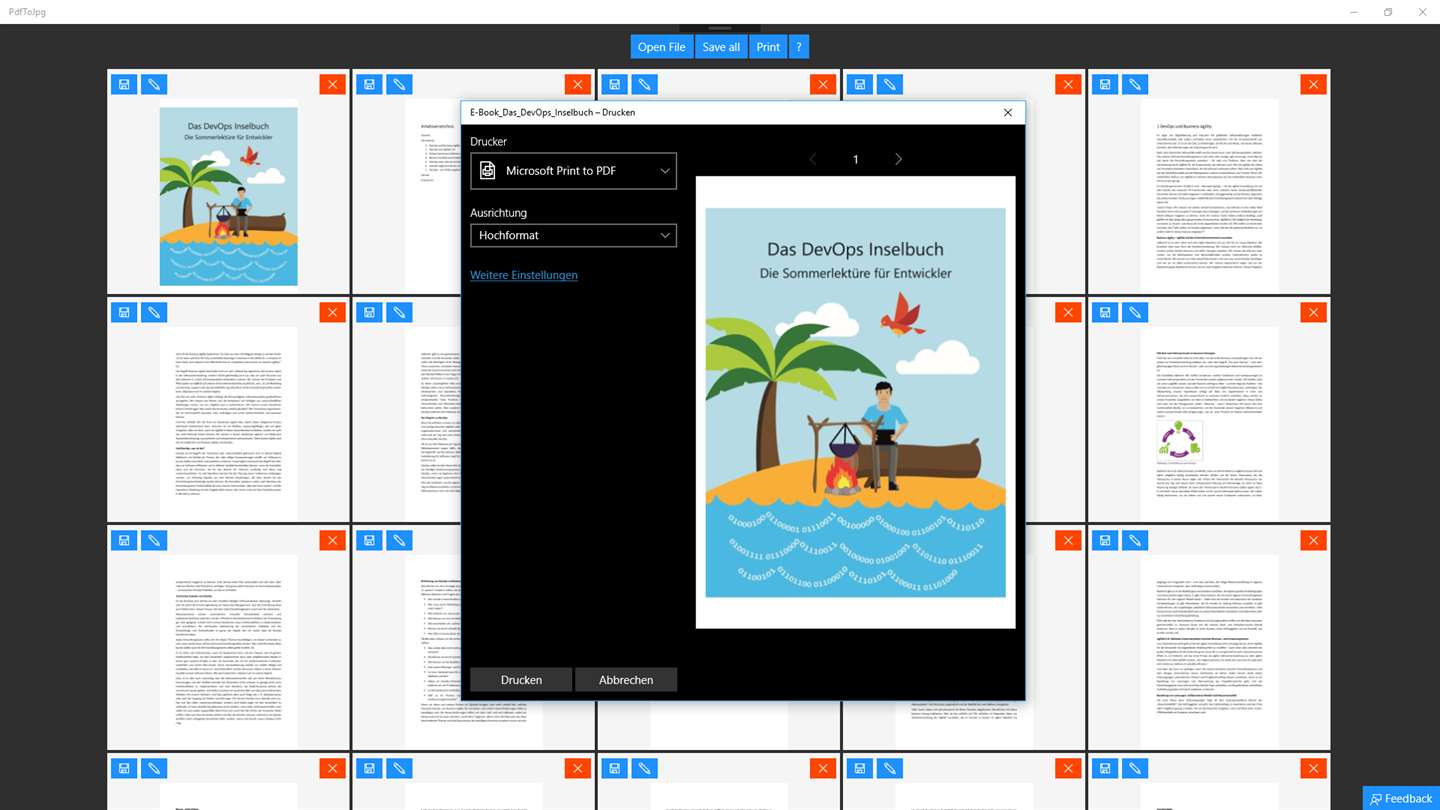
Task: Delete the first page in the third row
Action: [332, 541]
